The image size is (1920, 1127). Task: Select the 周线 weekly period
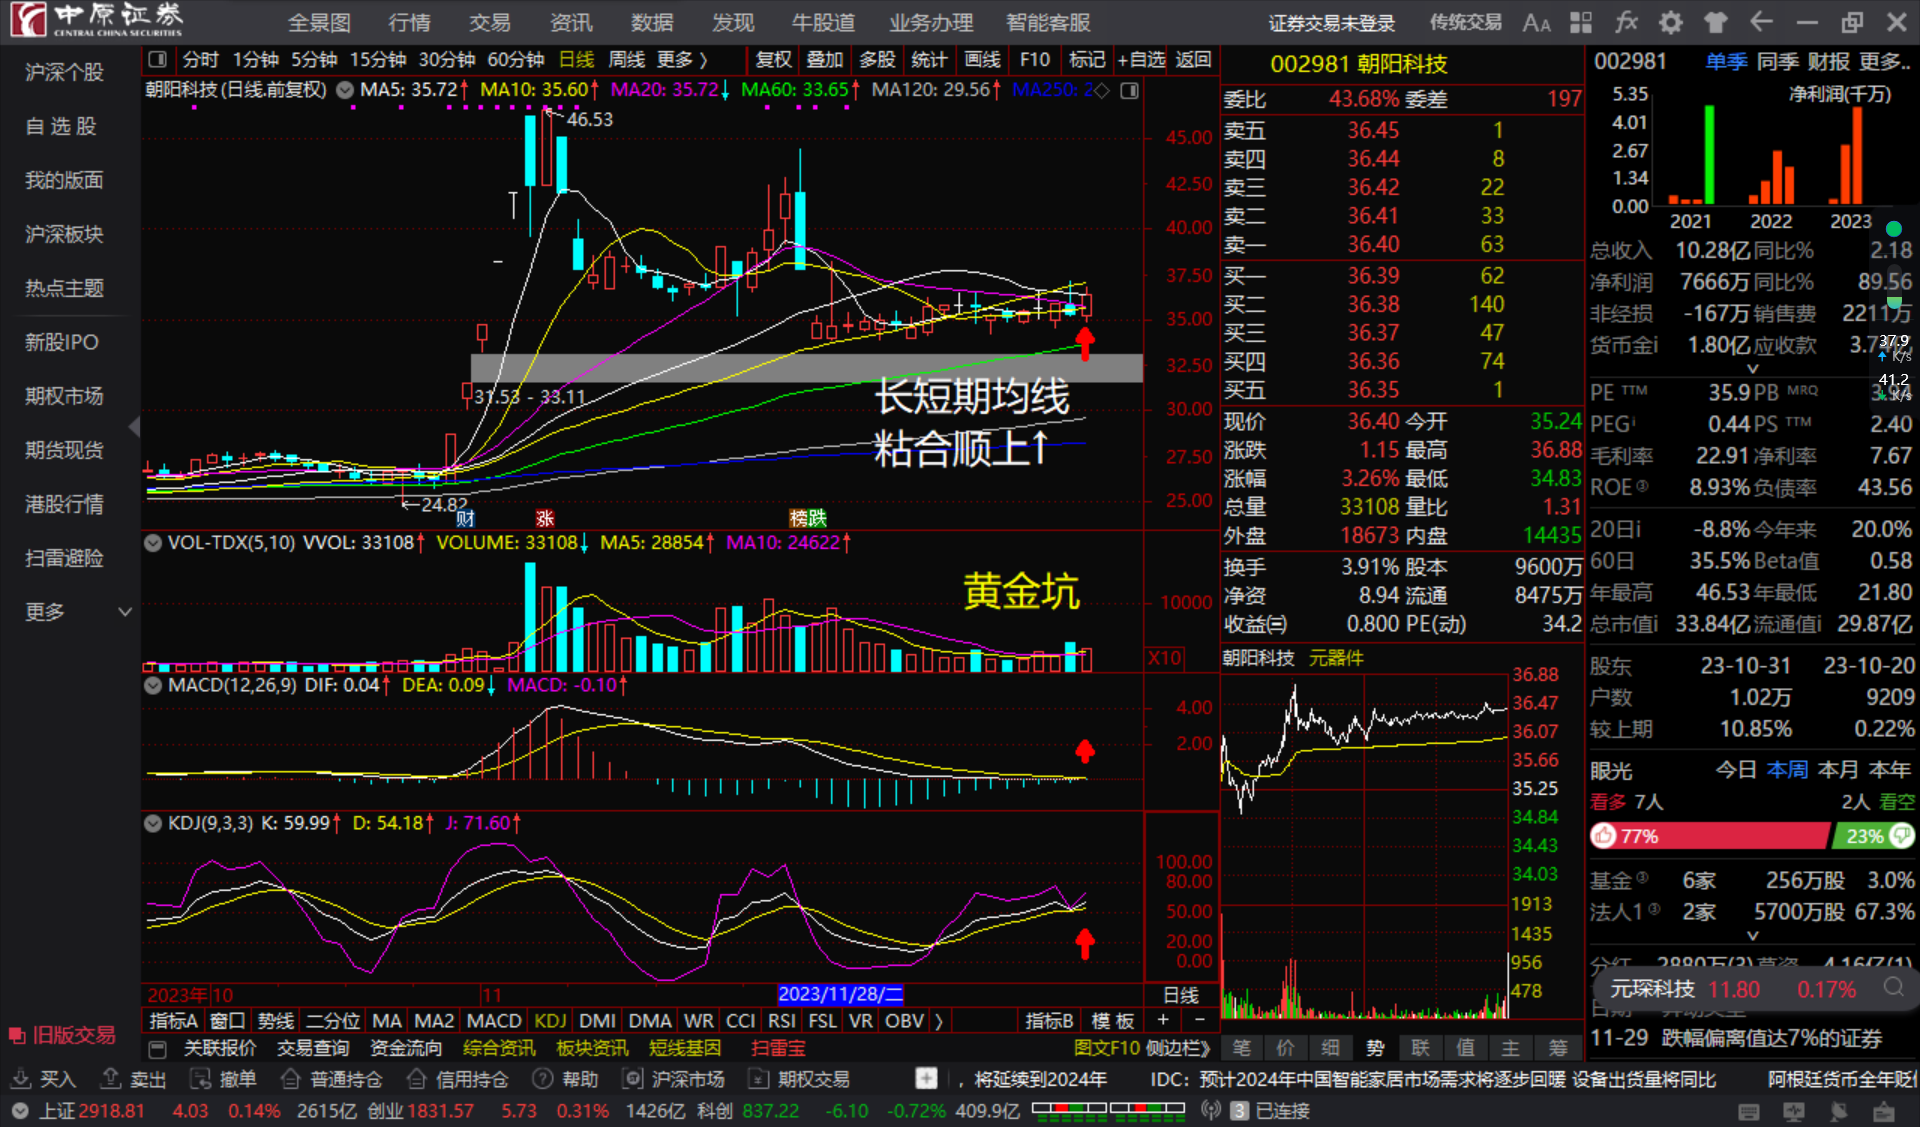point(626,60)
